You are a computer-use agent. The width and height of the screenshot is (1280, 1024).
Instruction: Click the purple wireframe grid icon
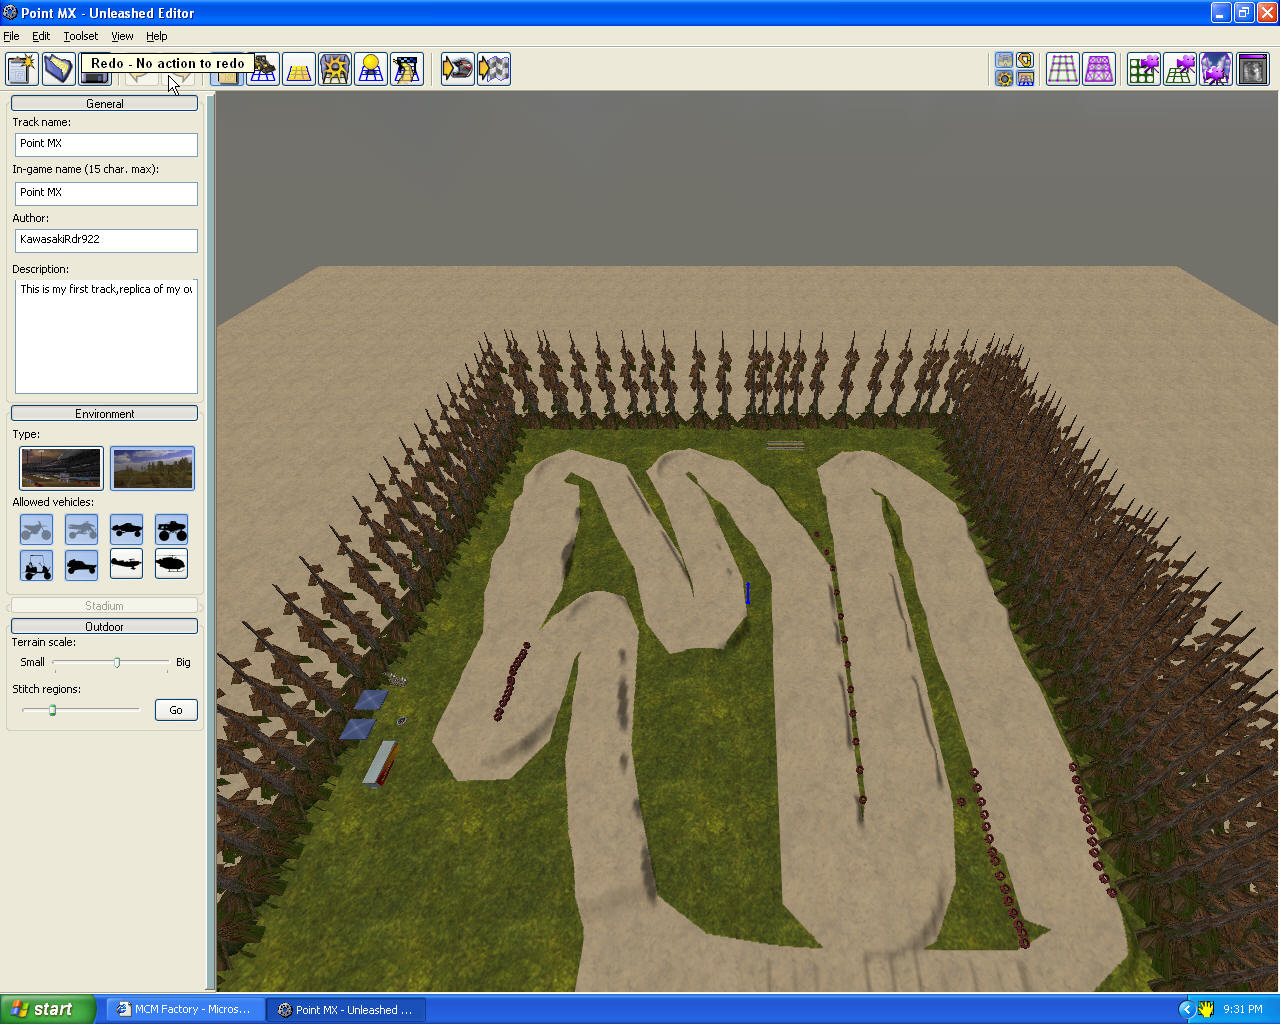pos(1099,69)
